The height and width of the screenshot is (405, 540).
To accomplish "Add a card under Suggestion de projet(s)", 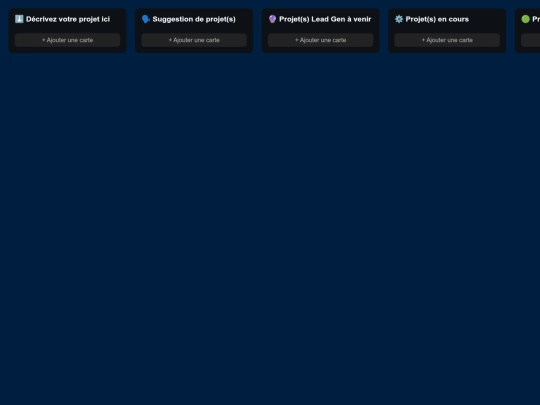I will pos(194,40).
